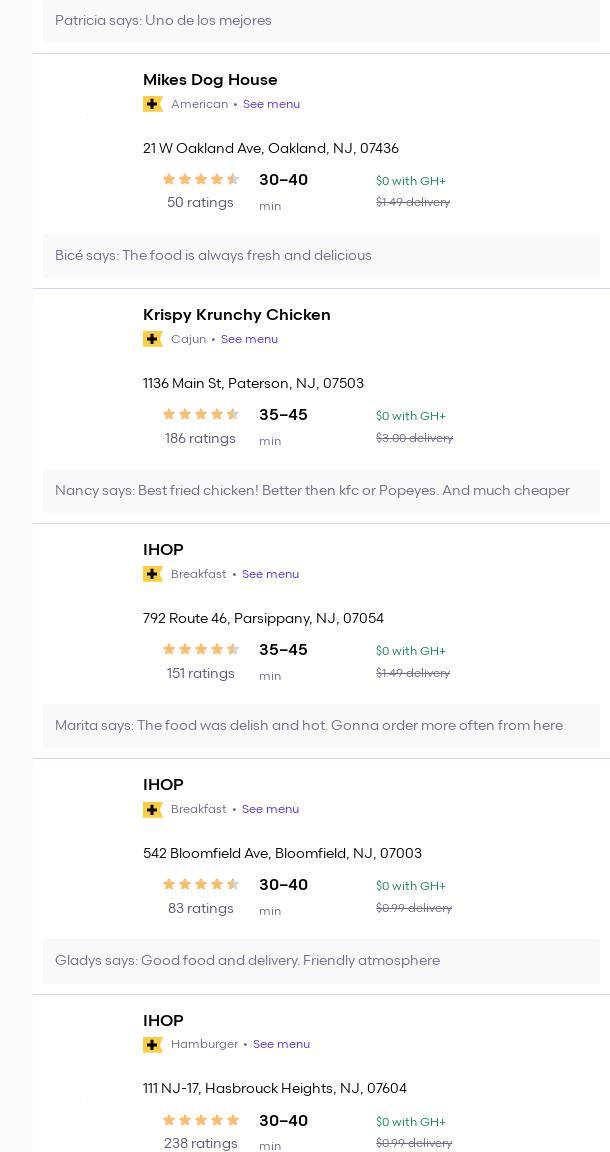610x1152 pixels.
Task: Open the See menu link beside Hamburger
Action: coord(281,1044)
